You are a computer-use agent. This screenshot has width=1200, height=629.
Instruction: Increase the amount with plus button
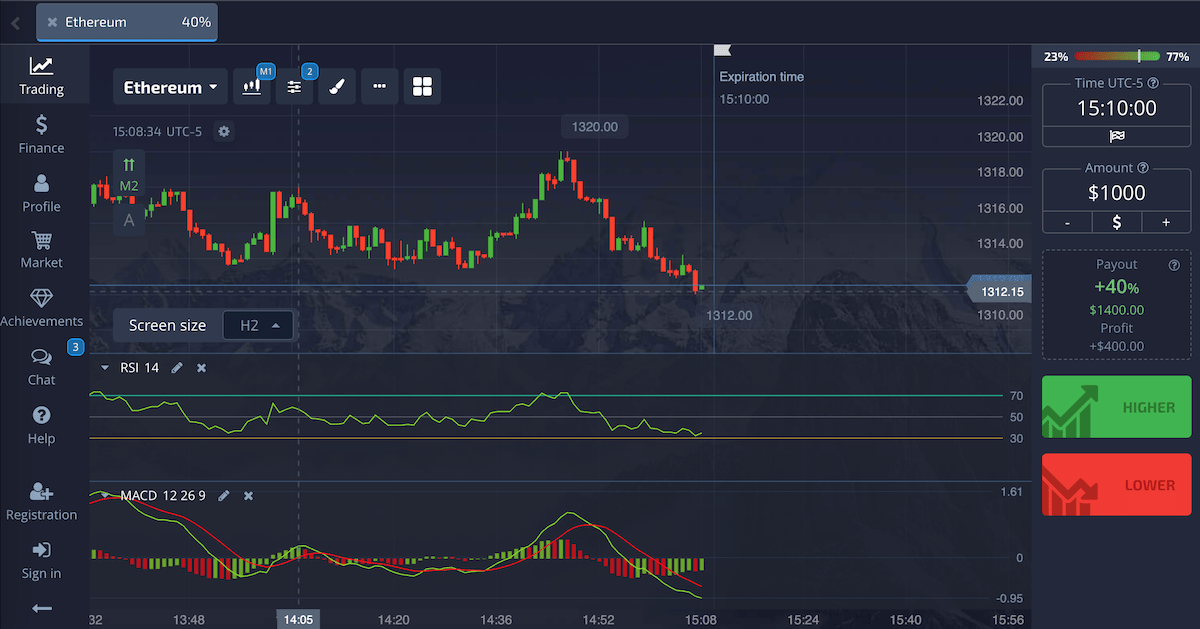click(x=1166, y=222)
